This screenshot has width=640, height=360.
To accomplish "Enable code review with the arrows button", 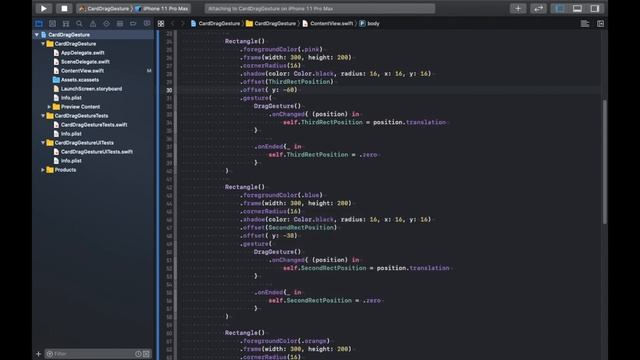I will click(538, 9).
